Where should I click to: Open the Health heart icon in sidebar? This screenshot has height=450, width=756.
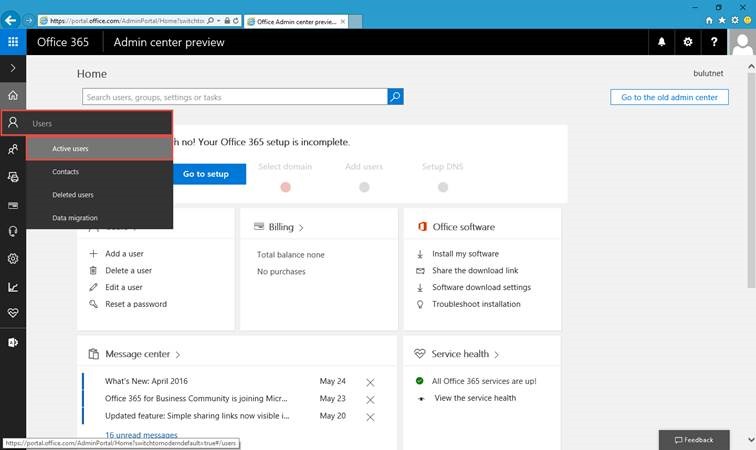(x=13, y=313)
